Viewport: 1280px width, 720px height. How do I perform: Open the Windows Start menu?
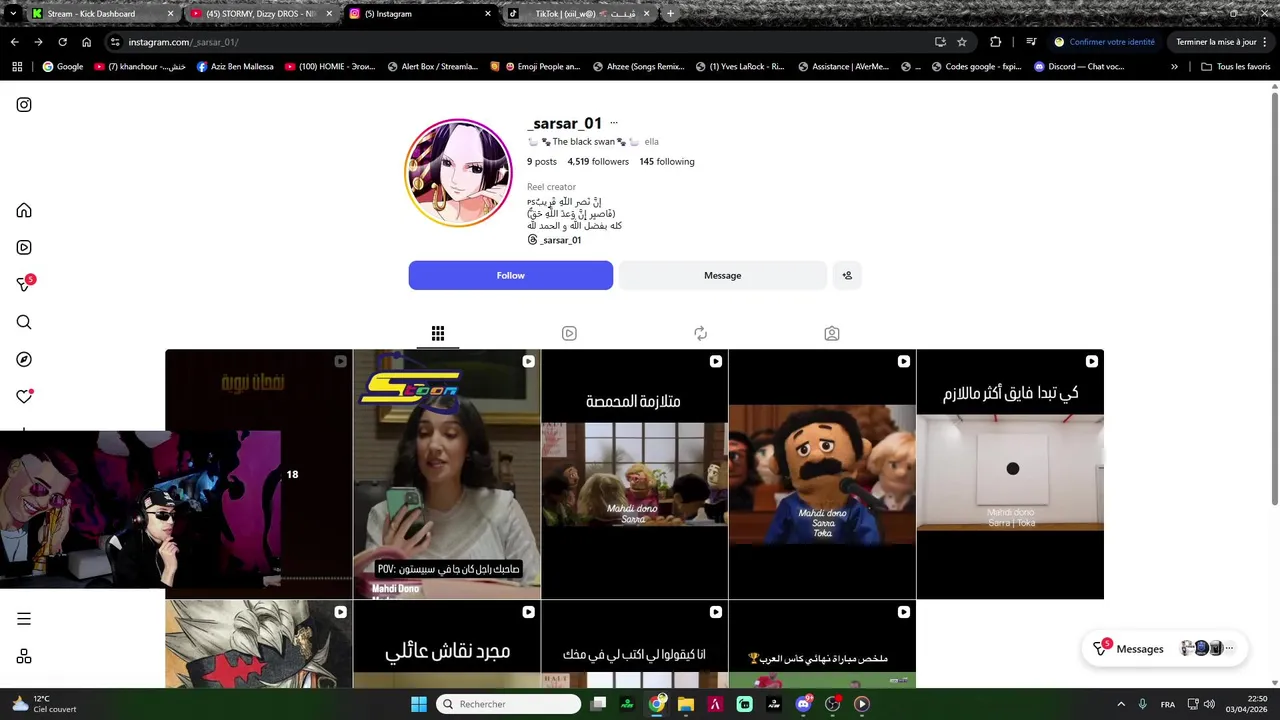coord(419,704)
